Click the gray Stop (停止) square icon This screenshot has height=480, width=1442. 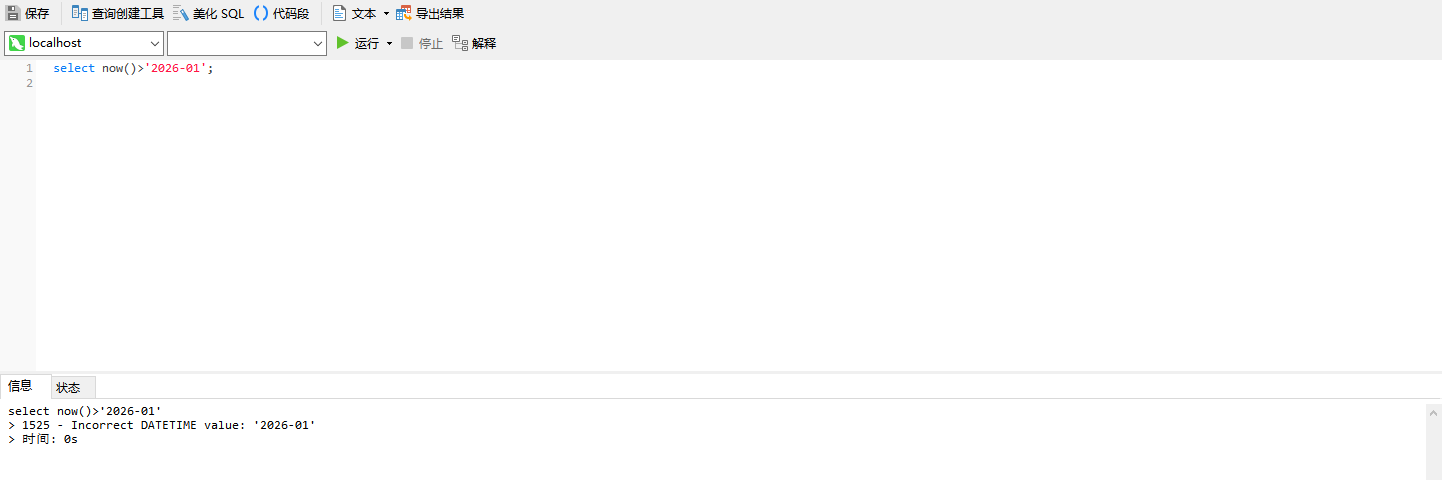pos(407,43)
